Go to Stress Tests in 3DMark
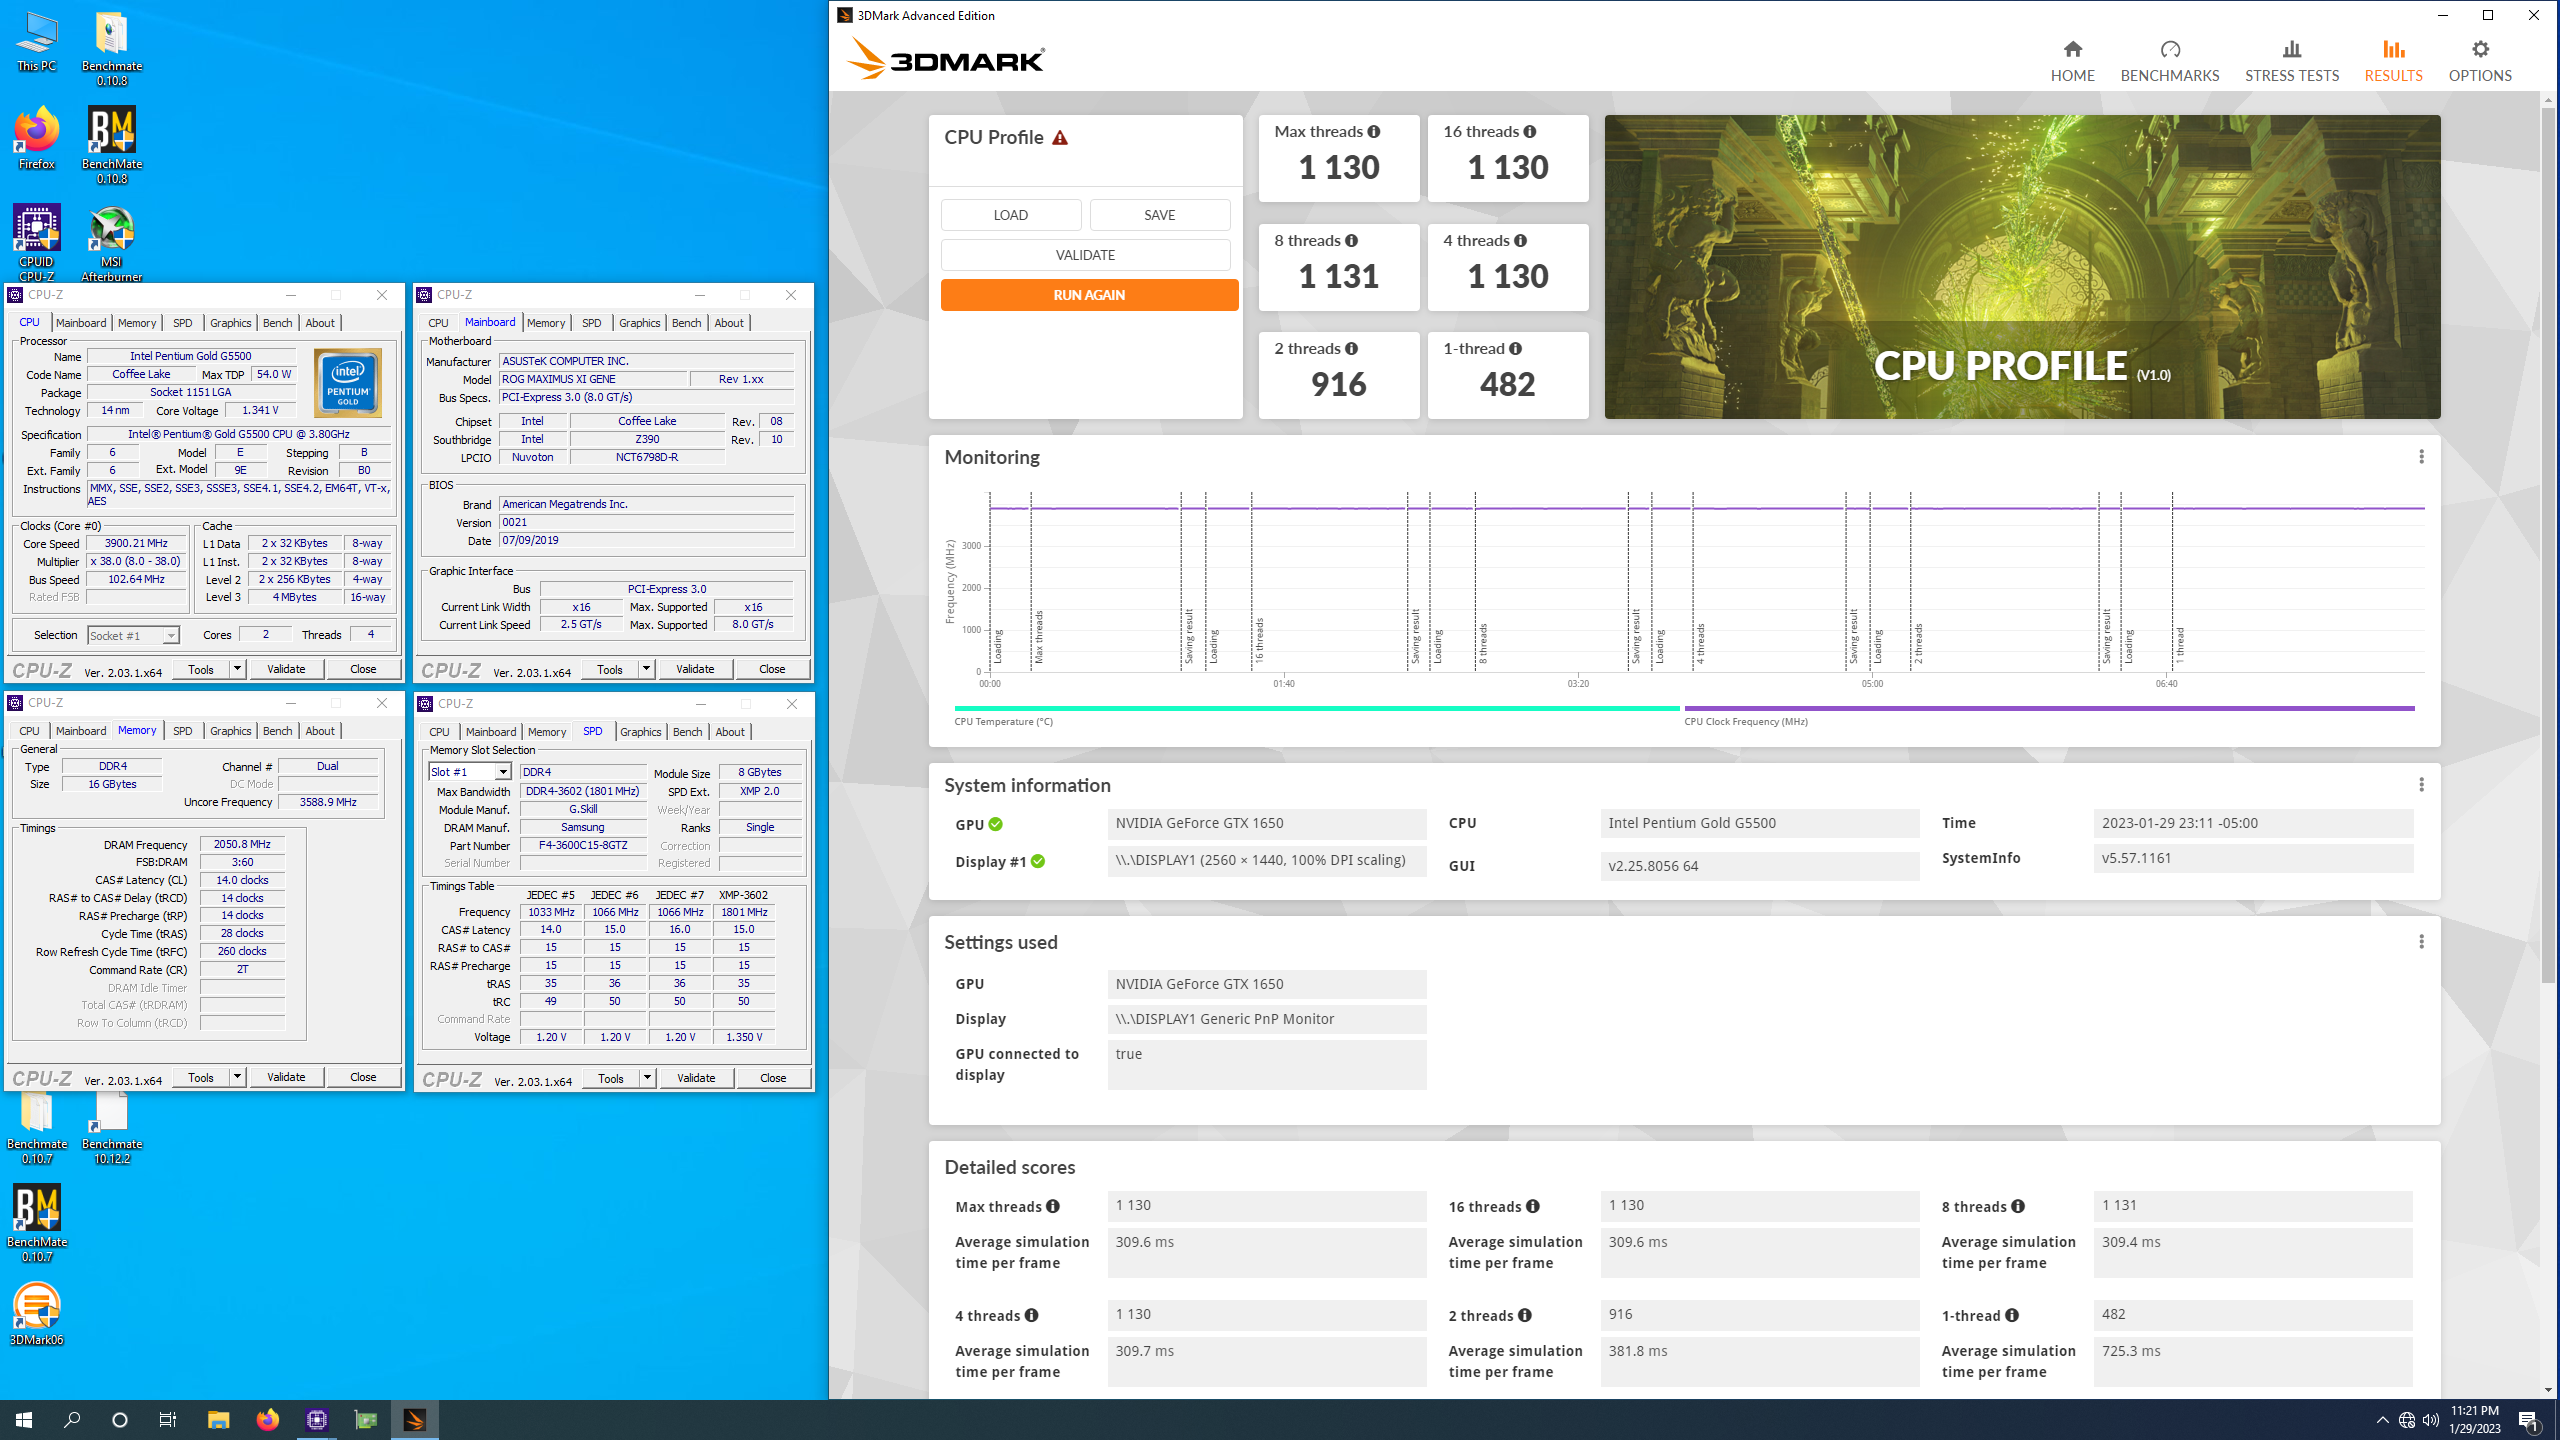Screen dimensions: 2560x1440 tap(2291, 61)
